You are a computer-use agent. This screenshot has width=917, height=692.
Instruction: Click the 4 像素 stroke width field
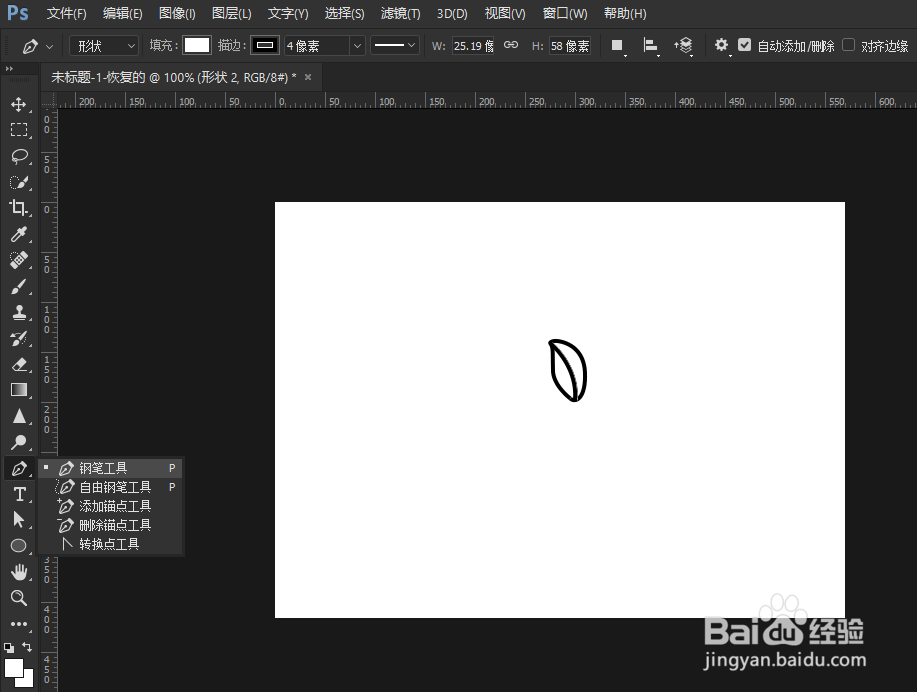pos(317,46)
